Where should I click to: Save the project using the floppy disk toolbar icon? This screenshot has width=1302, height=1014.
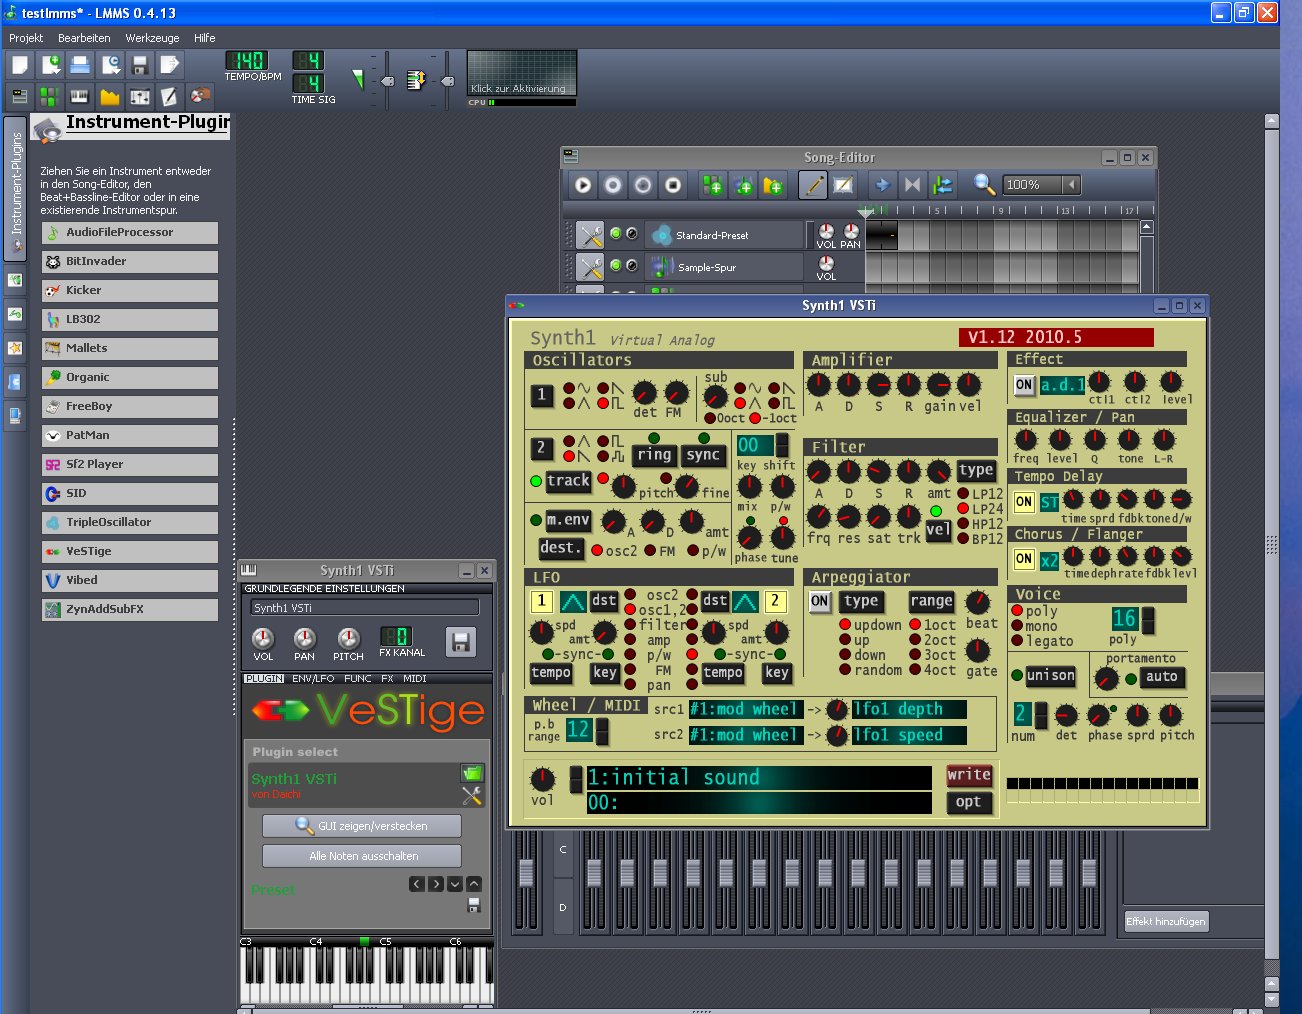click(140, 65)
